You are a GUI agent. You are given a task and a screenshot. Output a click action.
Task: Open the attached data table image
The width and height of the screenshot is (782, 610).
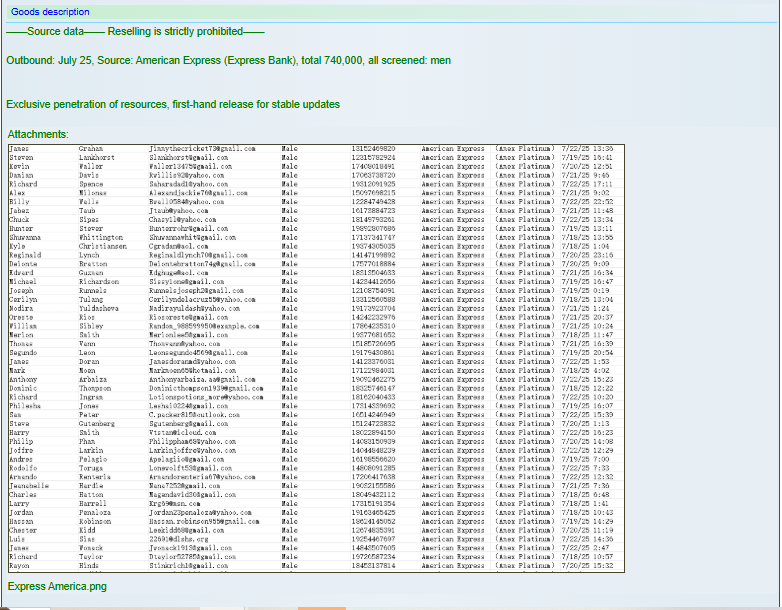click(314, 358)
